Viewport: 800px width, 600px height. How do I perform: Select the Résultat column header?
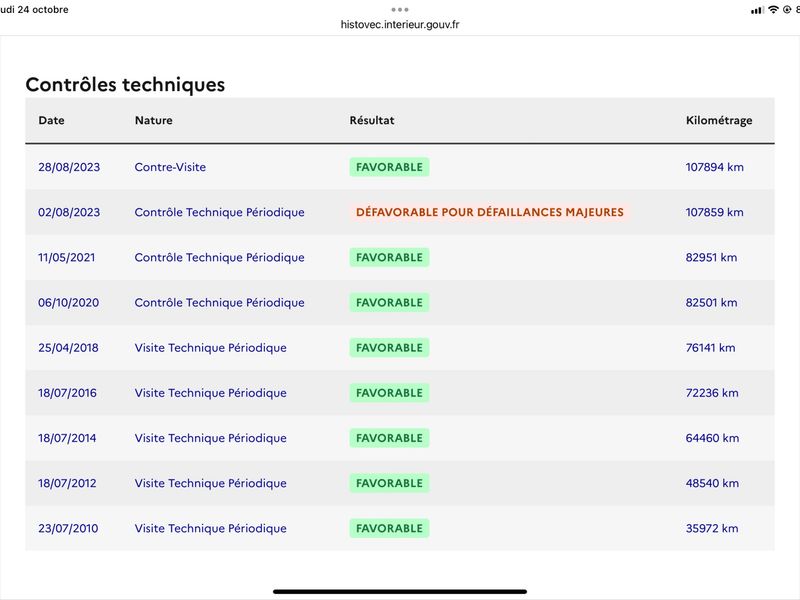372,120
